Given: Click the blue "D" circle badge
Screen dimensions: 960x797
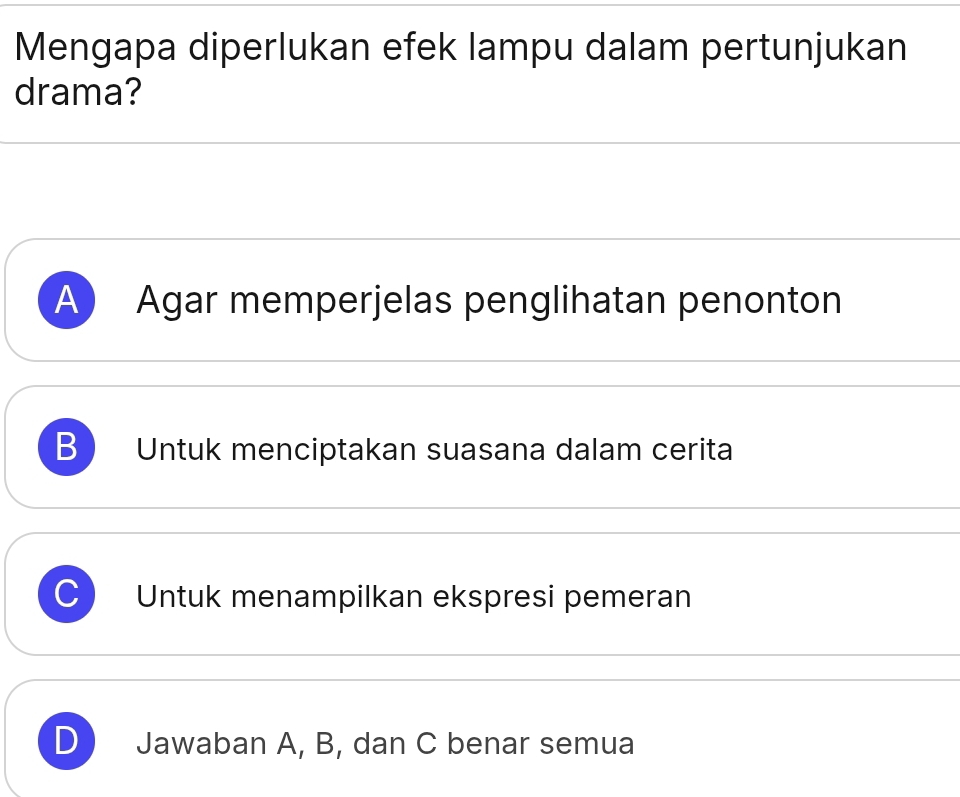Looking at the screenshot, I should (67, 742).
